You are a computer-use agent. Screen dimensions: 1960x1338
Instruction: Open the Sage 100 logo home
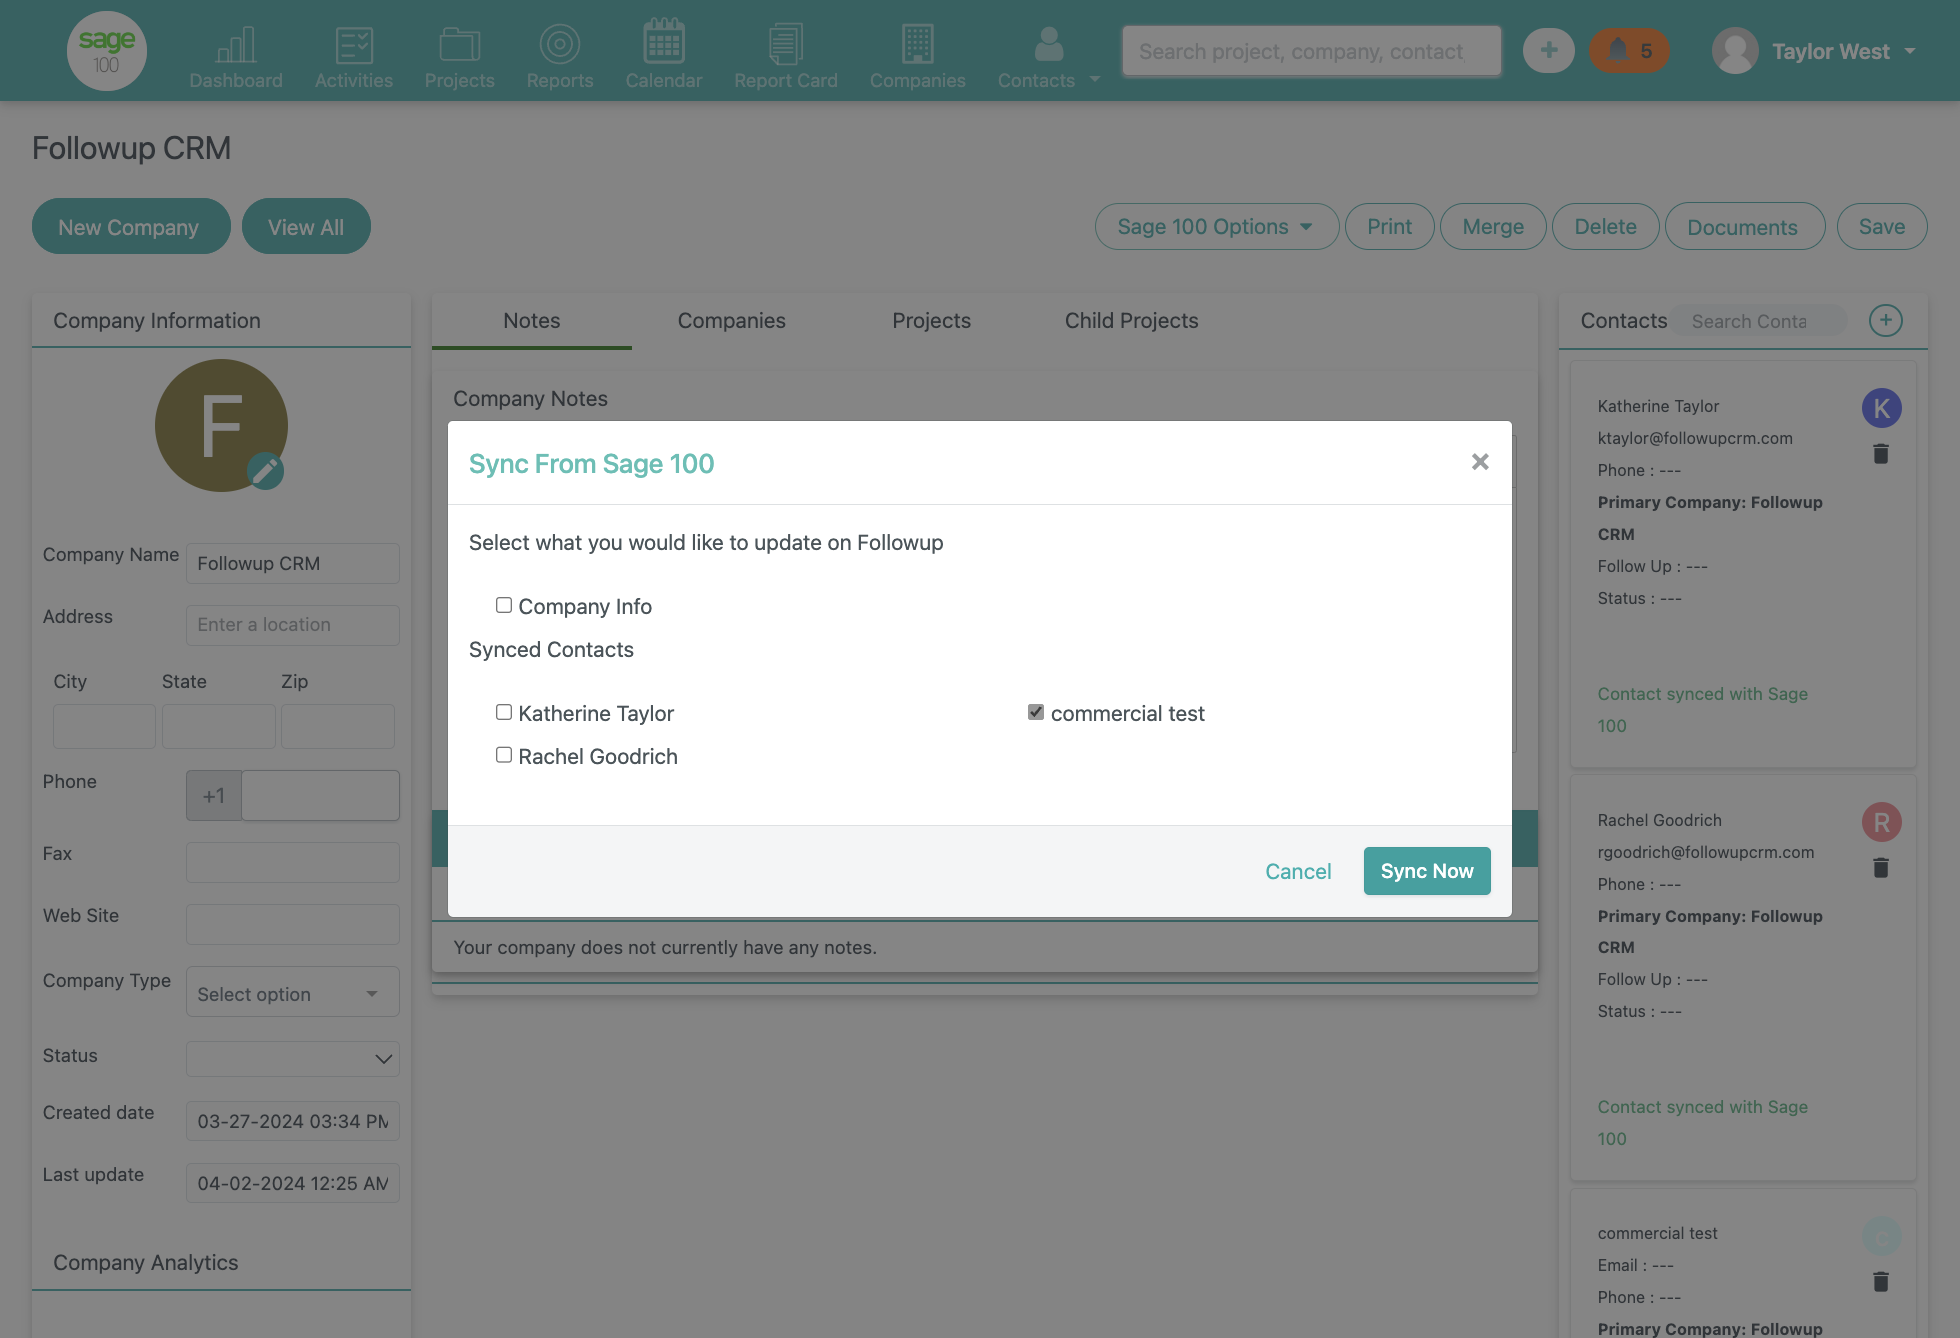pyautogui.click(x=107, y=51)
